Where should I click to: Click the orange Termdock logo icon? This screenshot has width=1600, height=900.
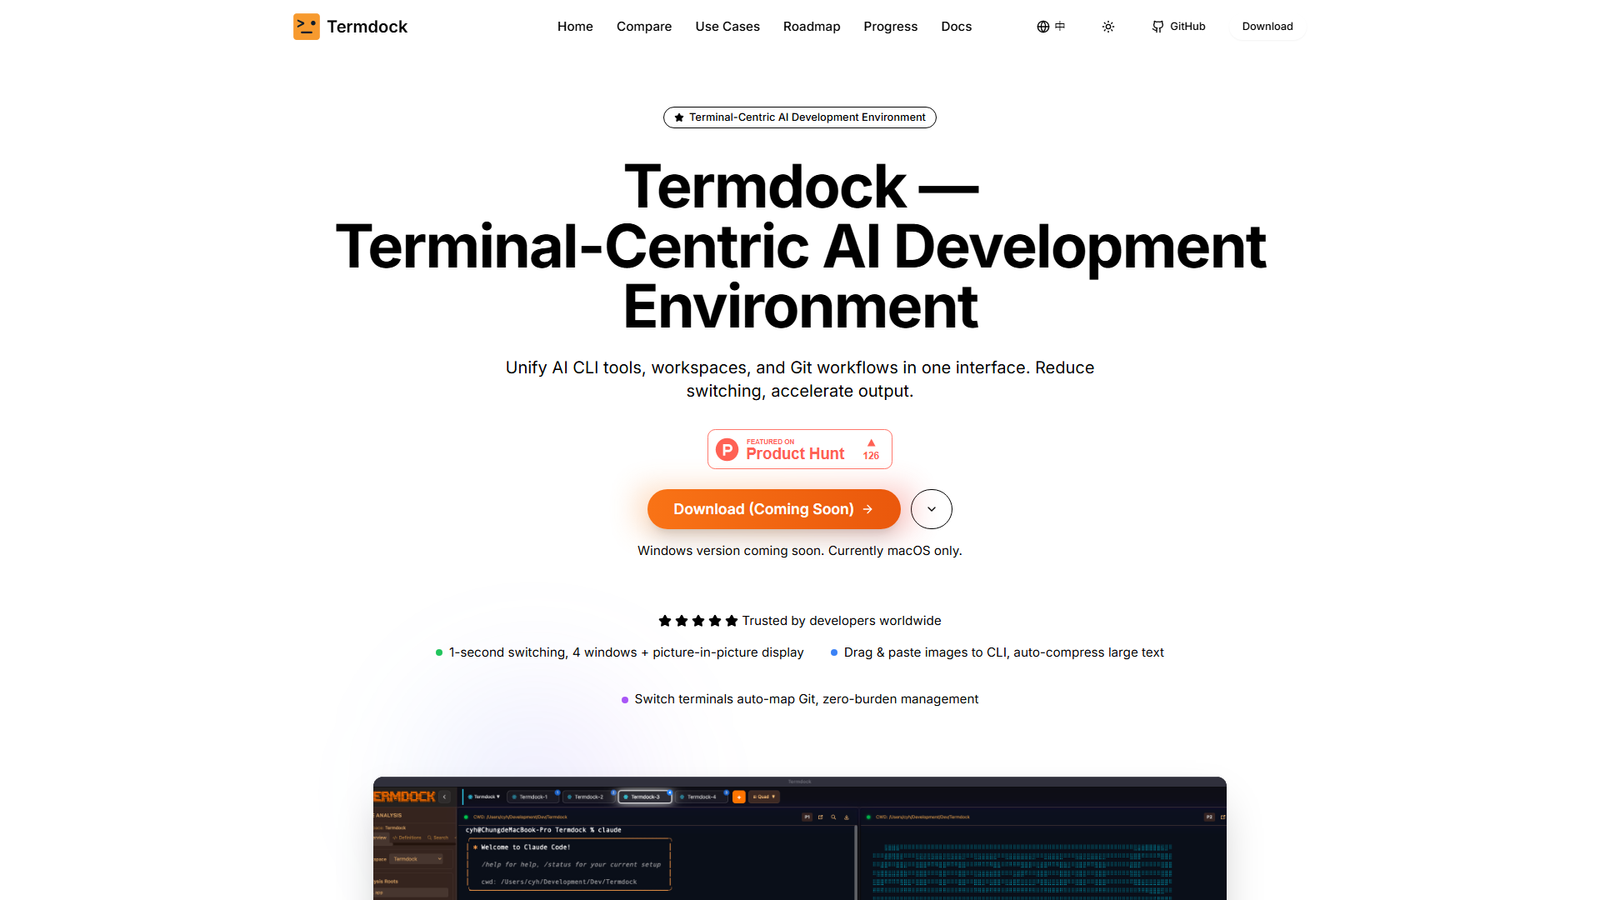point(305,26)
